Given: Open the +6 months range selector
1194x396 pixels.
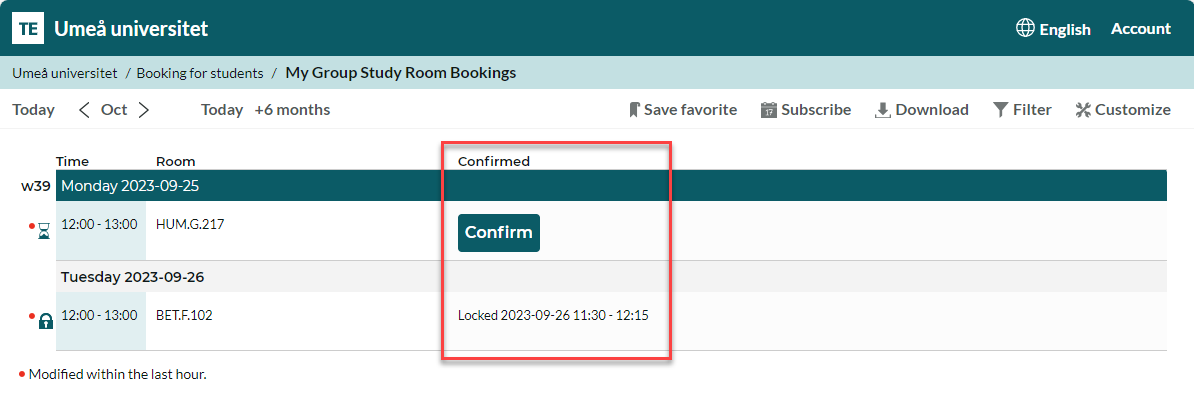Looking at the screenshot, I should [x=292, y=110].
